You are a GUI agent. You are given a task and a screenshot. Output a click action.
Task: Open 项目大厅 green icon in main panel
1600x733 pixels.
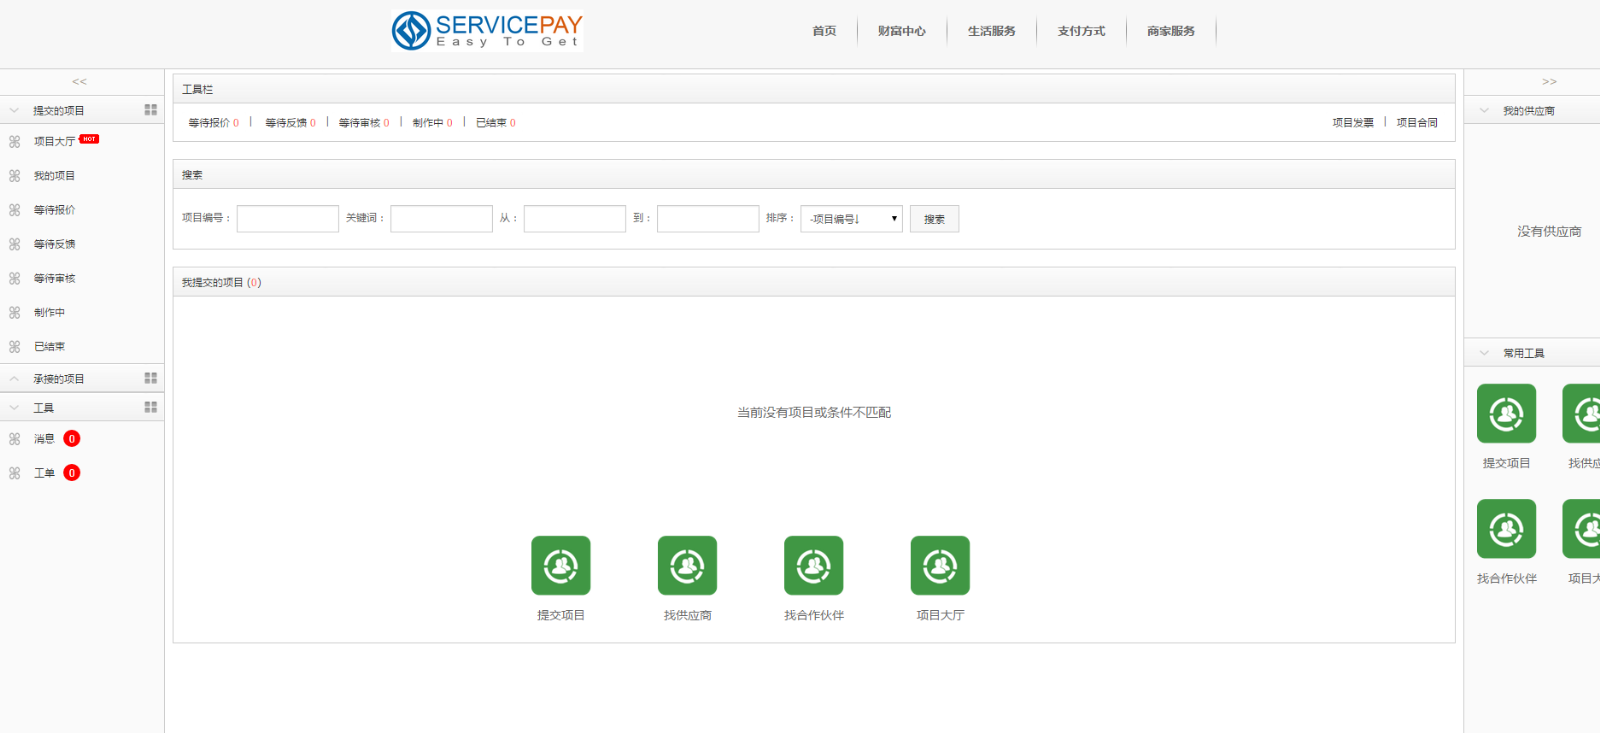(940, 566)
